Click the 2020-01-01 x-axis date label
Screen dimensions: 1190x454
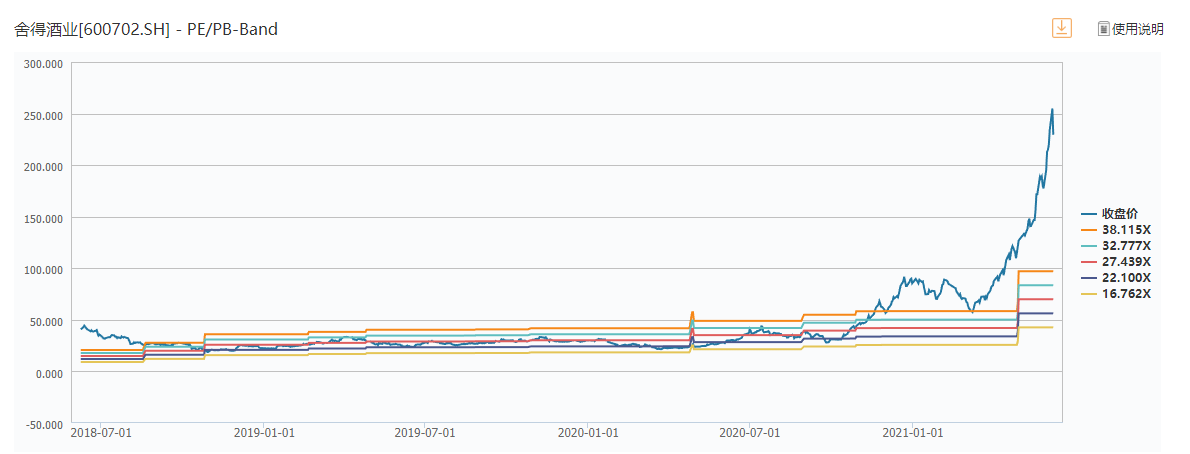pos(588,433)
